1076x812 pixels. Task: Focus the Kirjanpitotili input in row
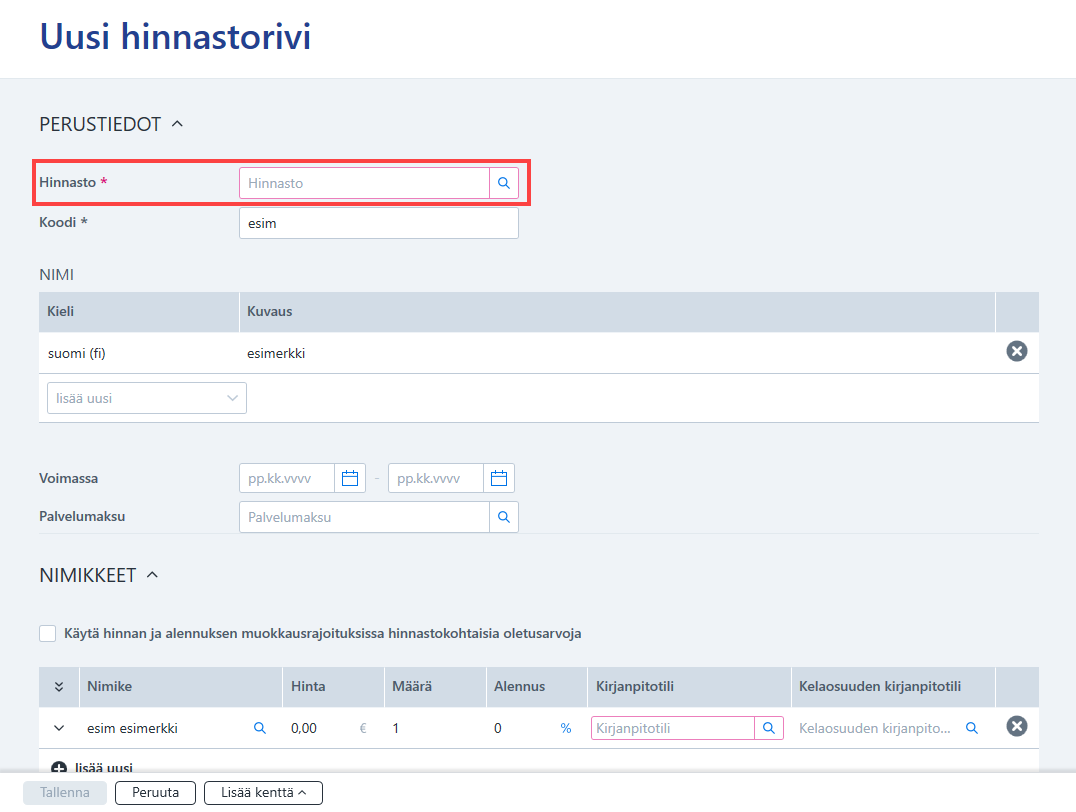click(x=672, y=728)
